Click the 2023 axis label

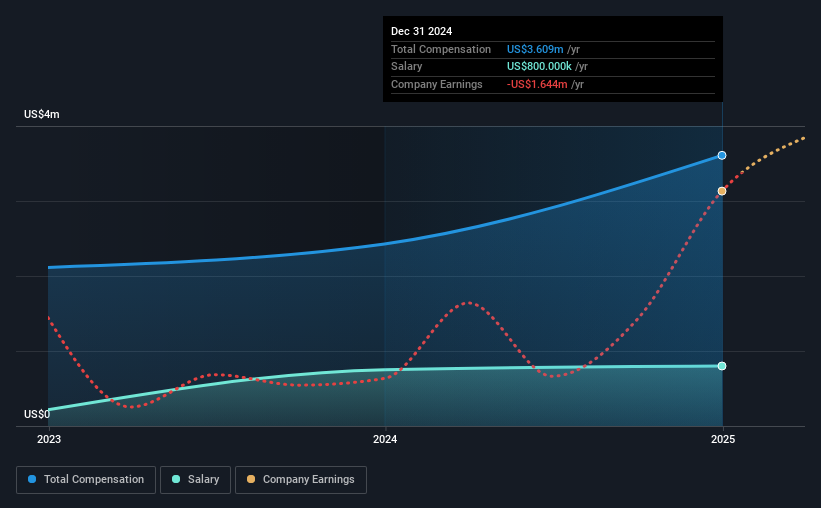pos(49,439)
